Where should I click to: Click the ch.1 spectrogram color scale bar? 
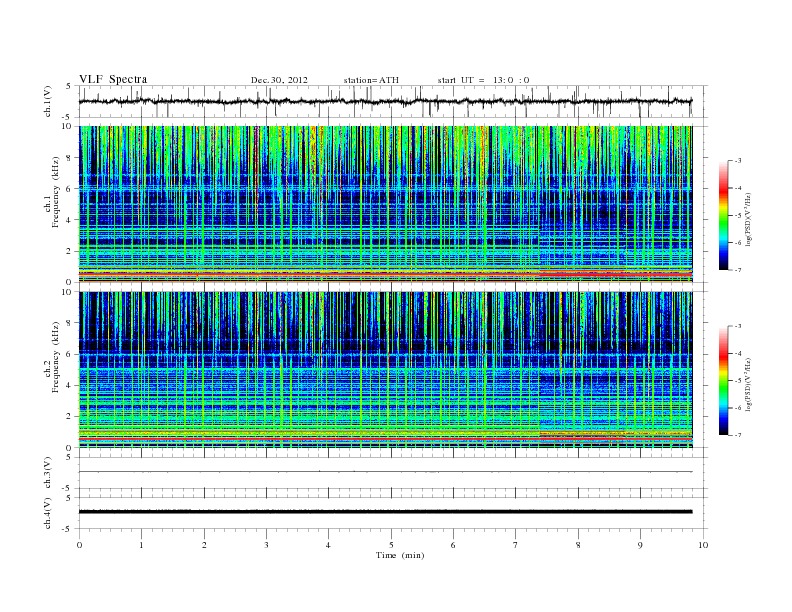tap(723, 215)
